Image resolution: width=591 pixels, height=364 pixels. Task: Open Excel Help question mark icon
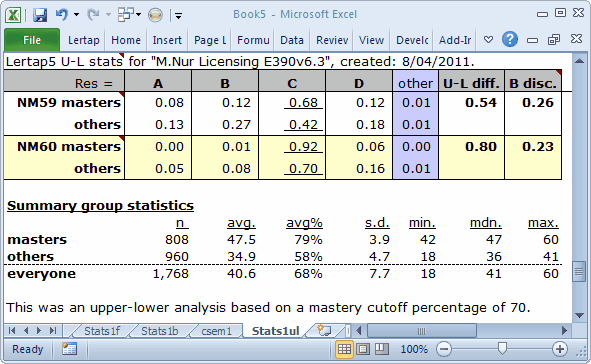pos(510,39)
